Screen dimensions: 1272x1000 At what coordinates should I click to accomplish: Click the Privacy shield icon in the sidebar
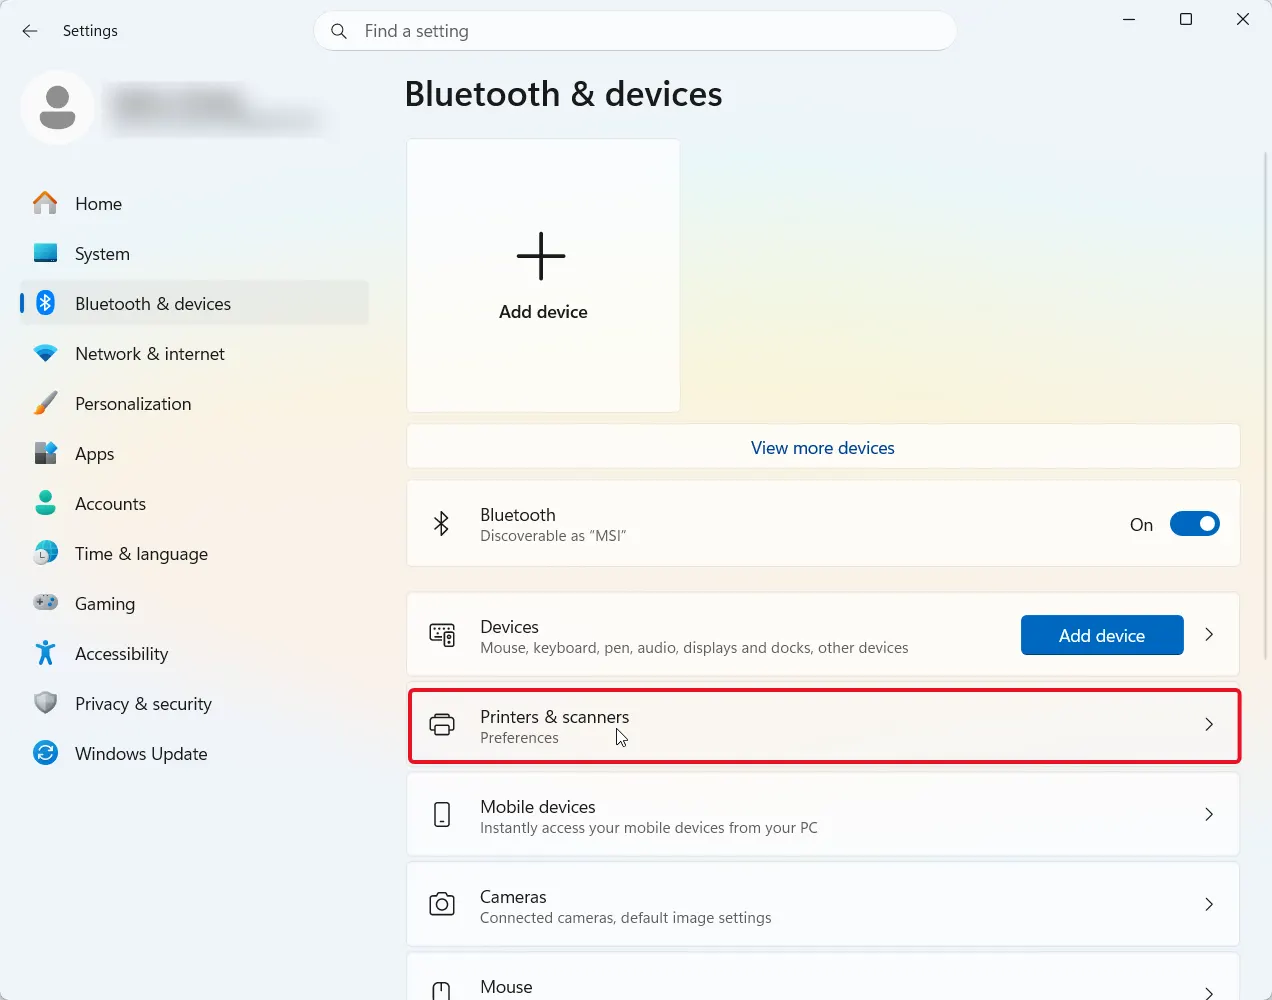[x=45, y=703]
